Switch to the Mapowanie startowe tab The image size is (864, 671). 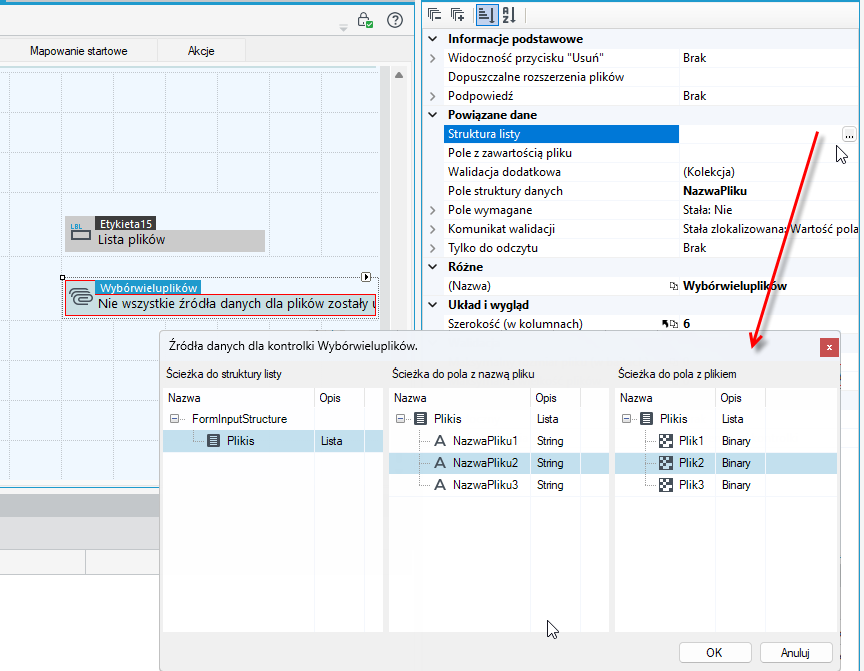[x=78, y=51]
